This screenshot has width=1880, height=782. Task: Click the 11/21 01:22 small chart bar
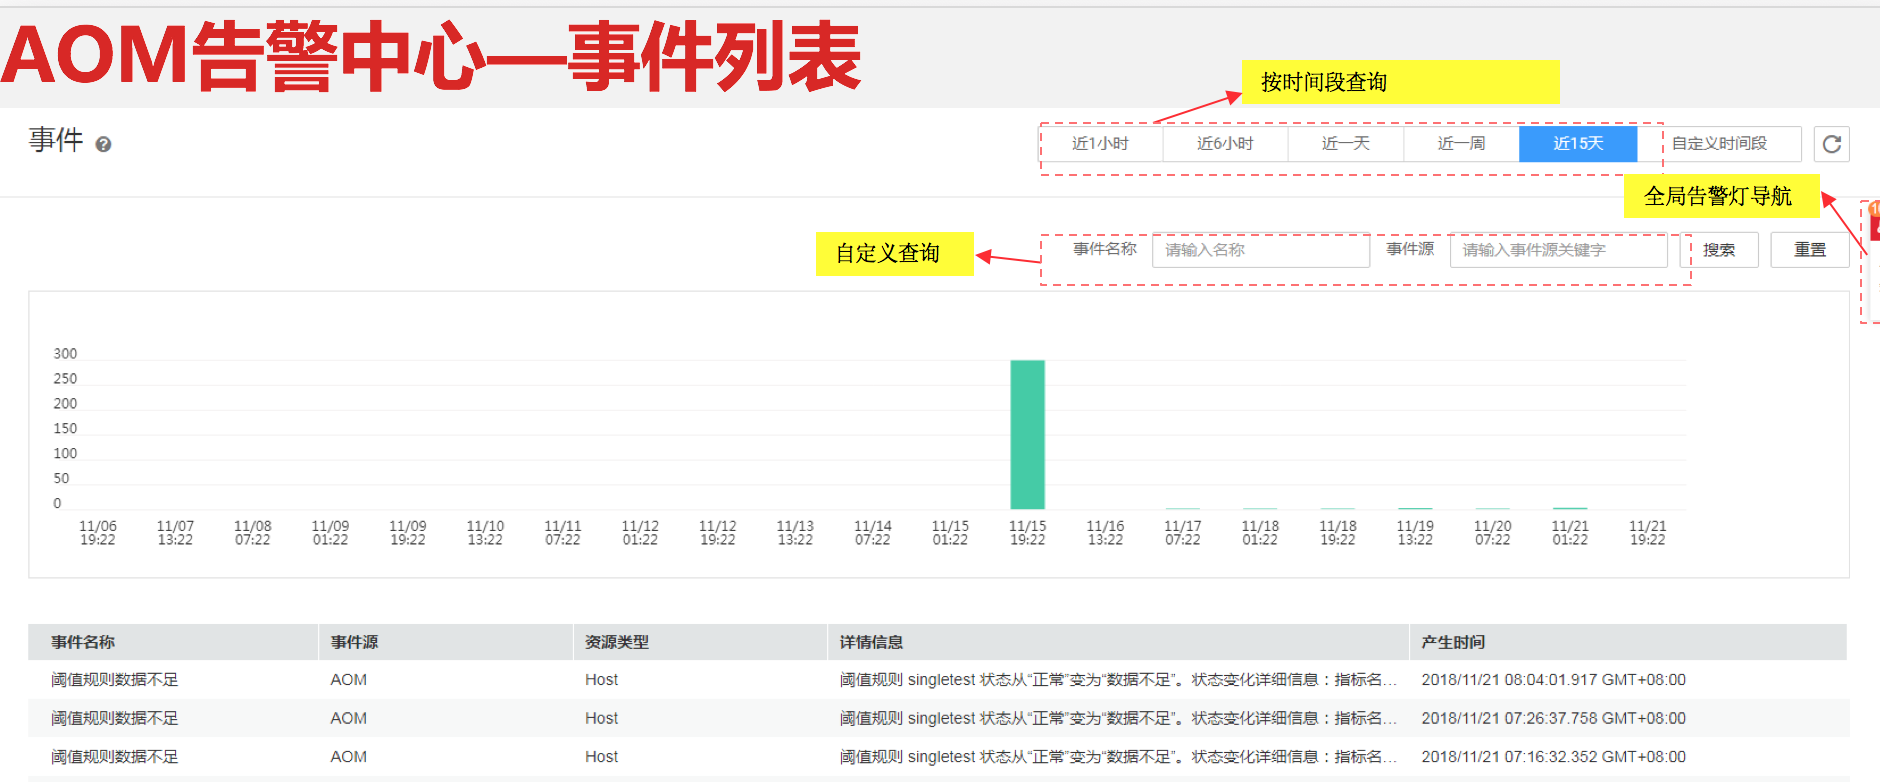coord(1570,508)
